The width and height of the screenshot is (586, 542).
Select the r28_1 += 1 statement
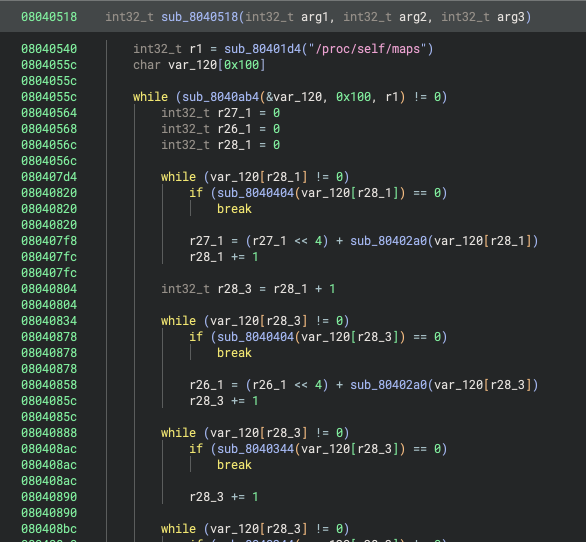(x=224, y=257)
